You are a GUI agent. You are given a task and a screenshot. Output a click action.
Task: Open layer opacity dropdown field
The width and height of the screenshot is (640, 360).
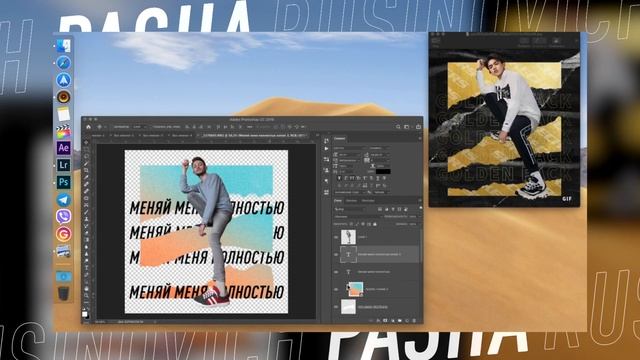[x=413, y=216]
